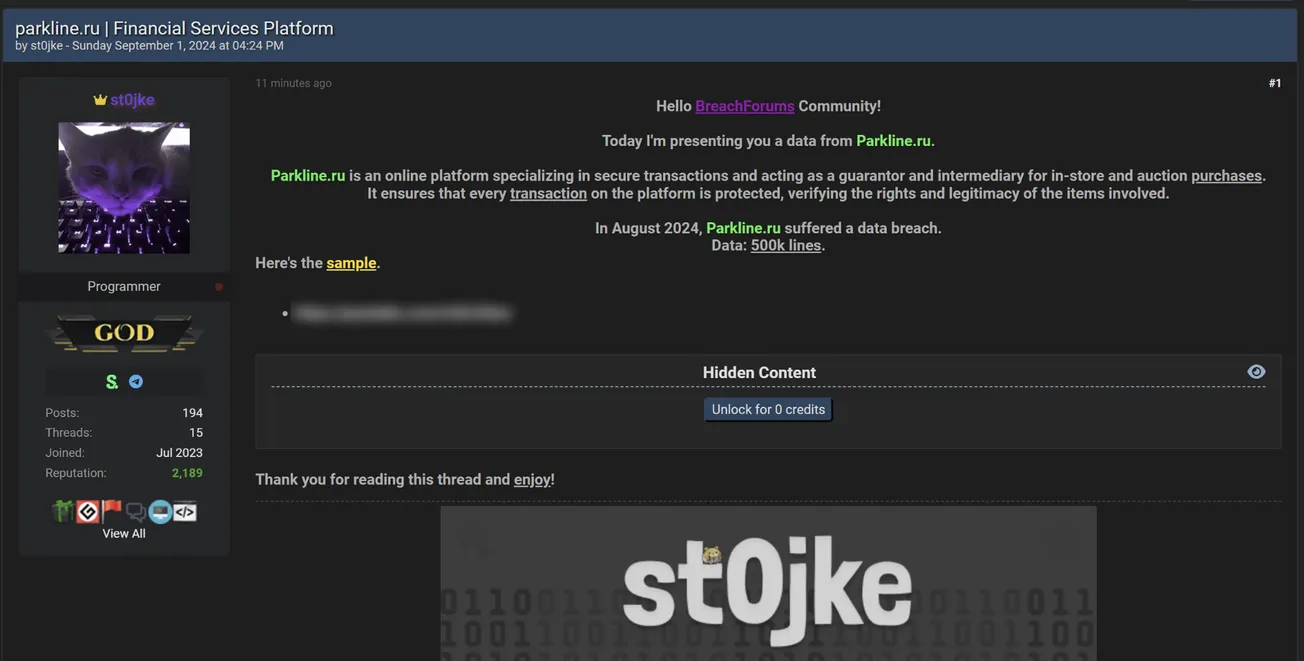Click the code brackets award badge
1304x661 pixels.
(185, 512)
